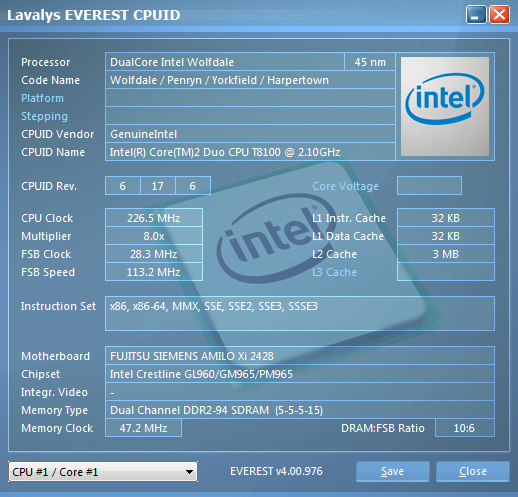Click the 'Instruction Set' label
The image size is (518, 497).
(x=58, y=306)
